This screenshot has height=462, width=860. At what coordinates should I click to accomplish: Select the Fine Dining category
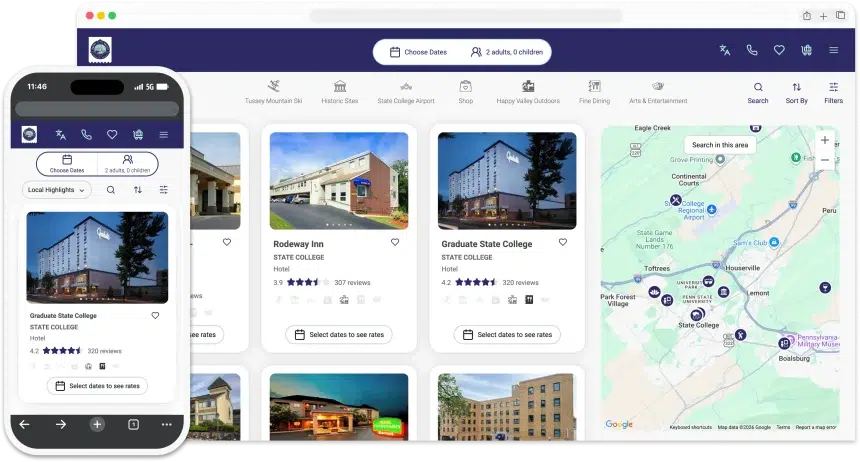[x=595, y=92]
